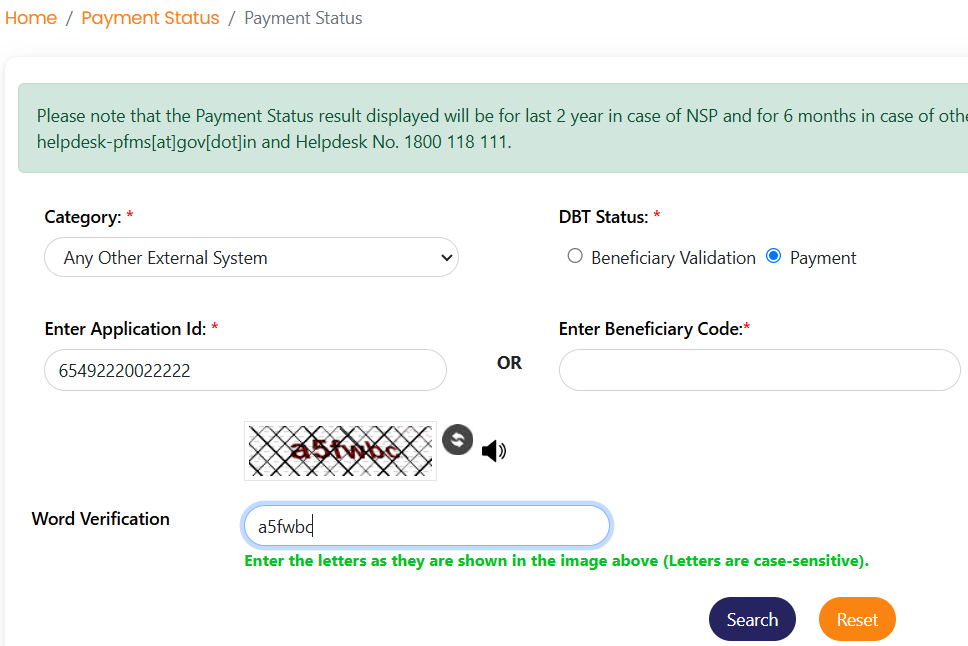The image size is (968, 646).
Task: Play the captcha audio speaker icon
Action: coord(494,451)
